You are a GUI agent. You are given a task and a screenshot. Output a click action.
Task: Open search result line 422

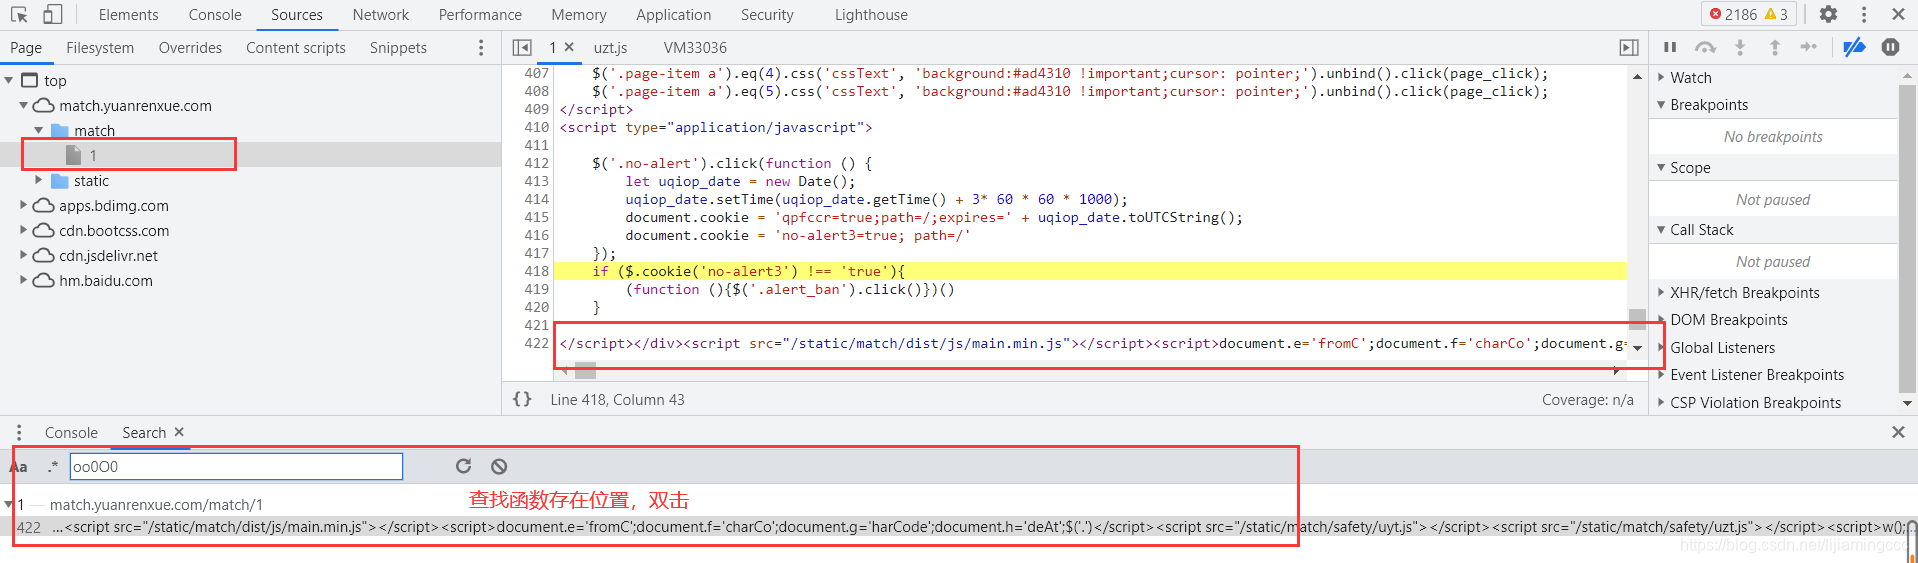pyautogui.click(x=959, y=527)
